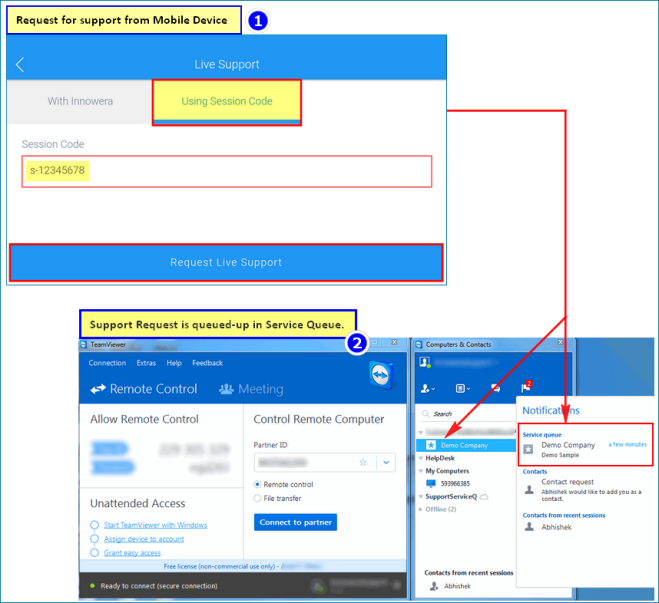The width and height of the screenshot is (659, 603).
Task: Click the Contacts heading in Notifications
Action: pos(535,471)
